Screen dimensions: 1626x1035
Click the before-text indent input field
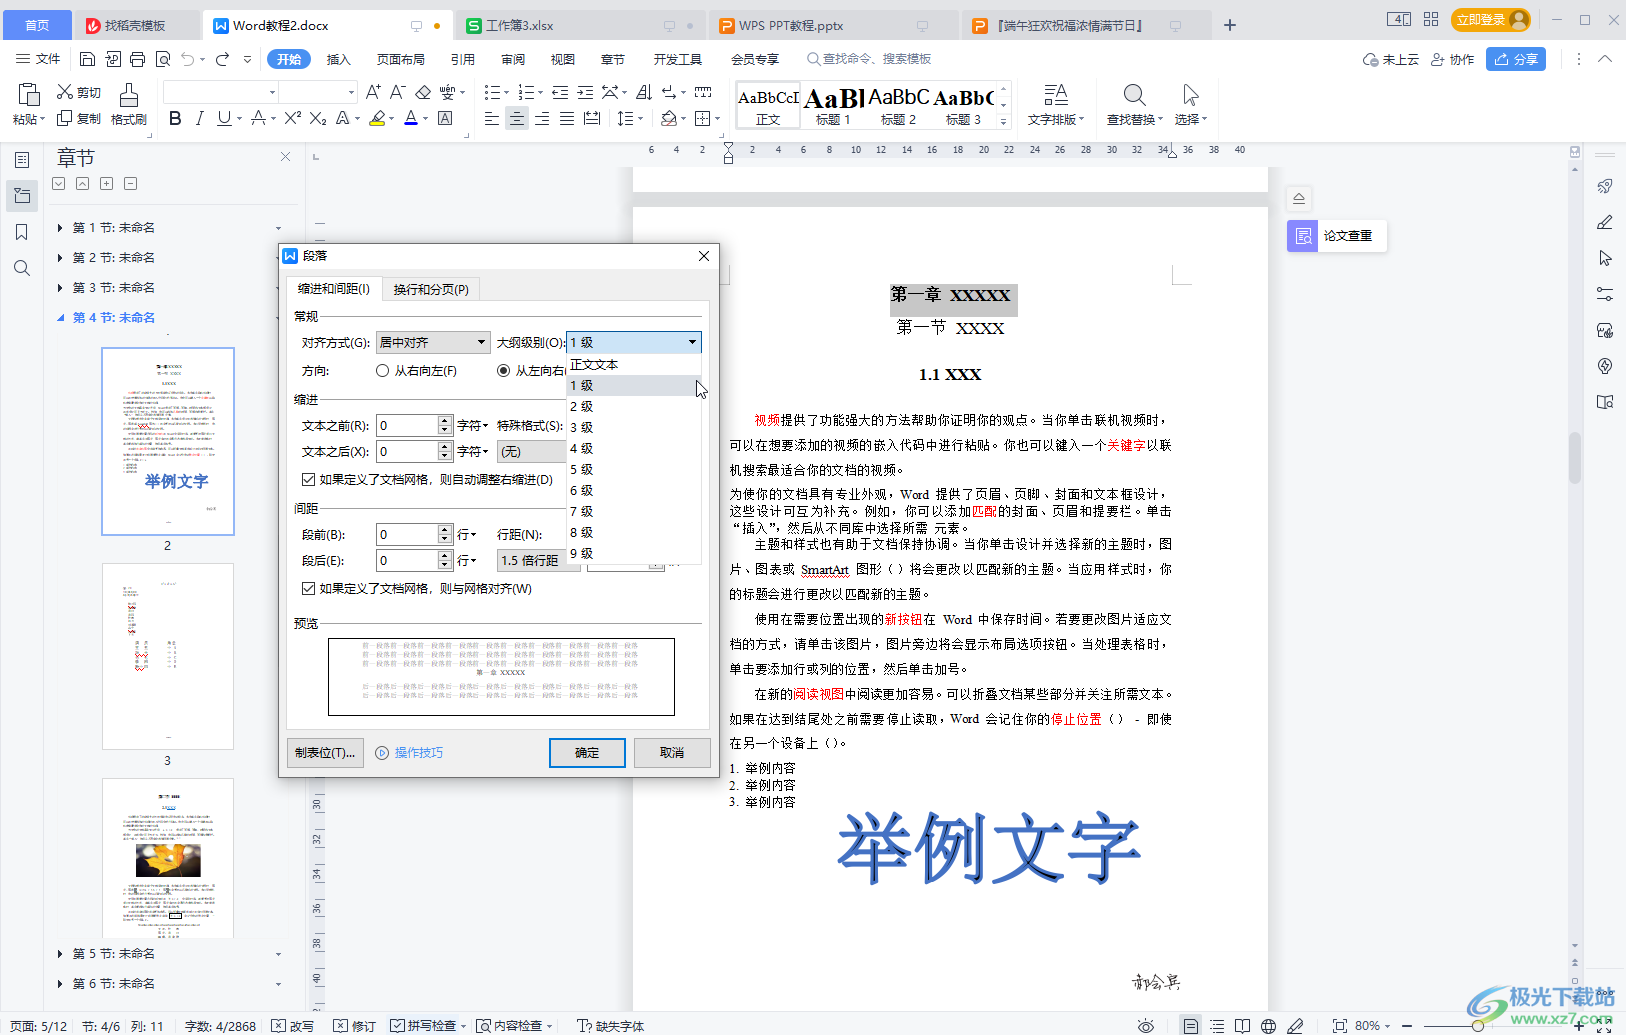click(407, 425)
